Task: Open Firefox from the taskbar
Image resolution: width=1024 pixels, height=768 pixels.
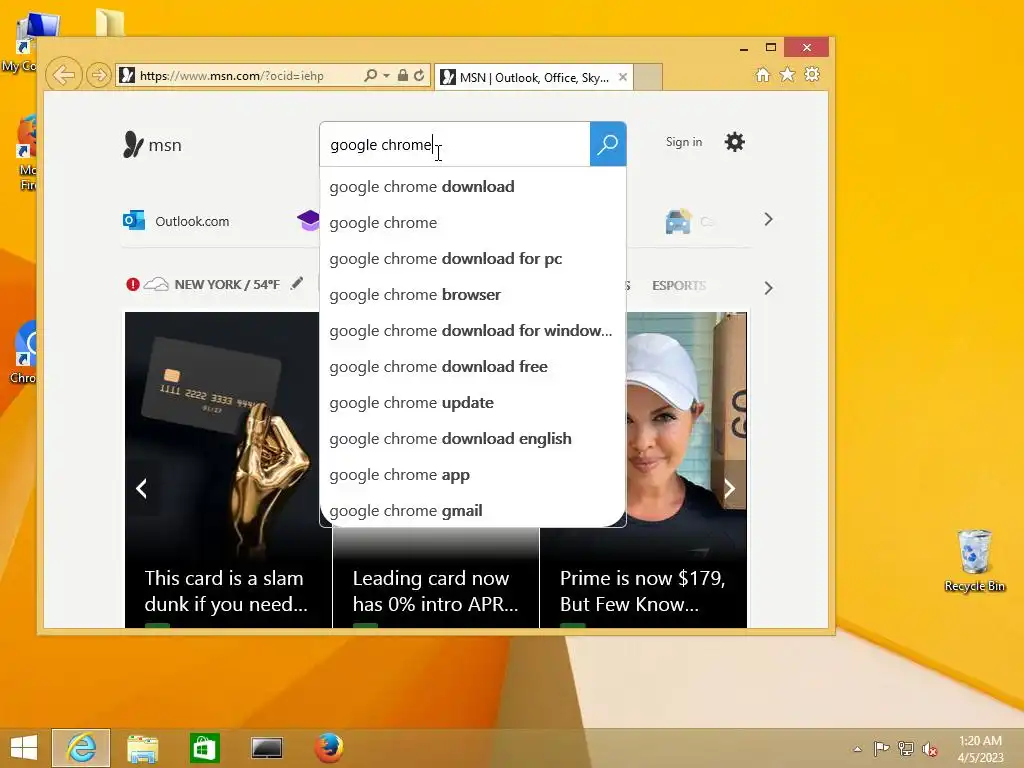Action: pyautogui.click(x=328, y=748)
